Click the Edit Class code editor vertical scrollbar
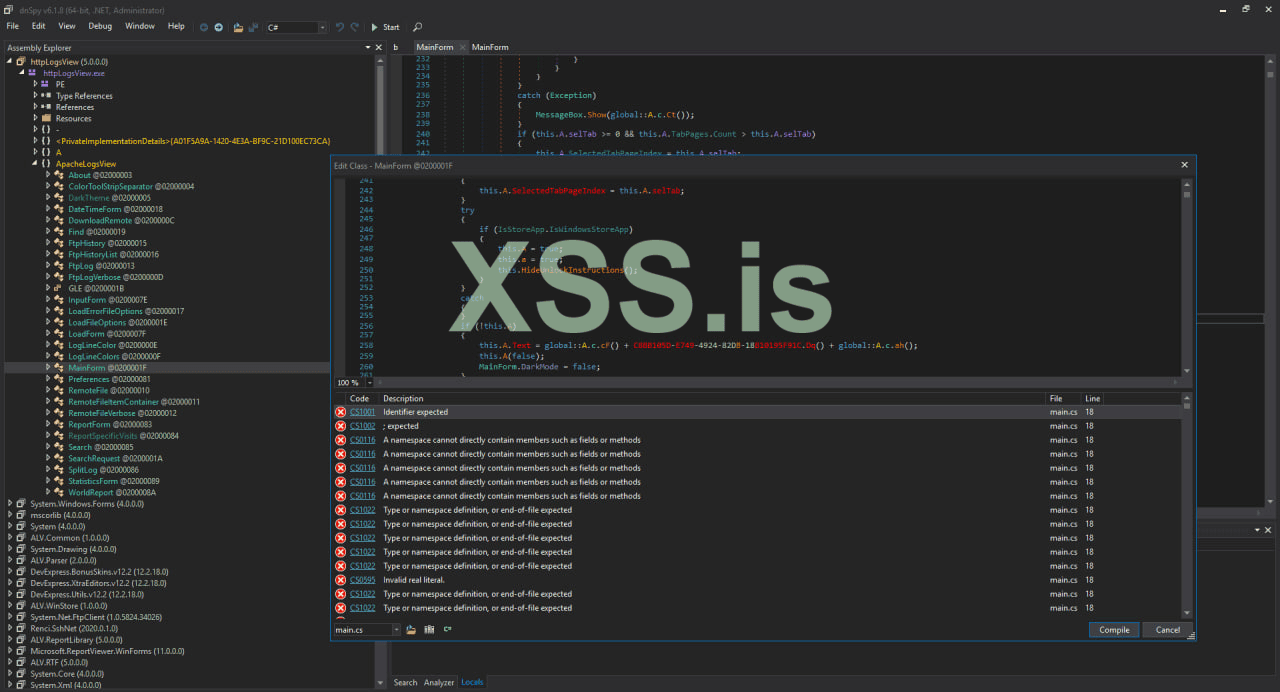Screen dimensions: 1280x692 coord(1187,280)
